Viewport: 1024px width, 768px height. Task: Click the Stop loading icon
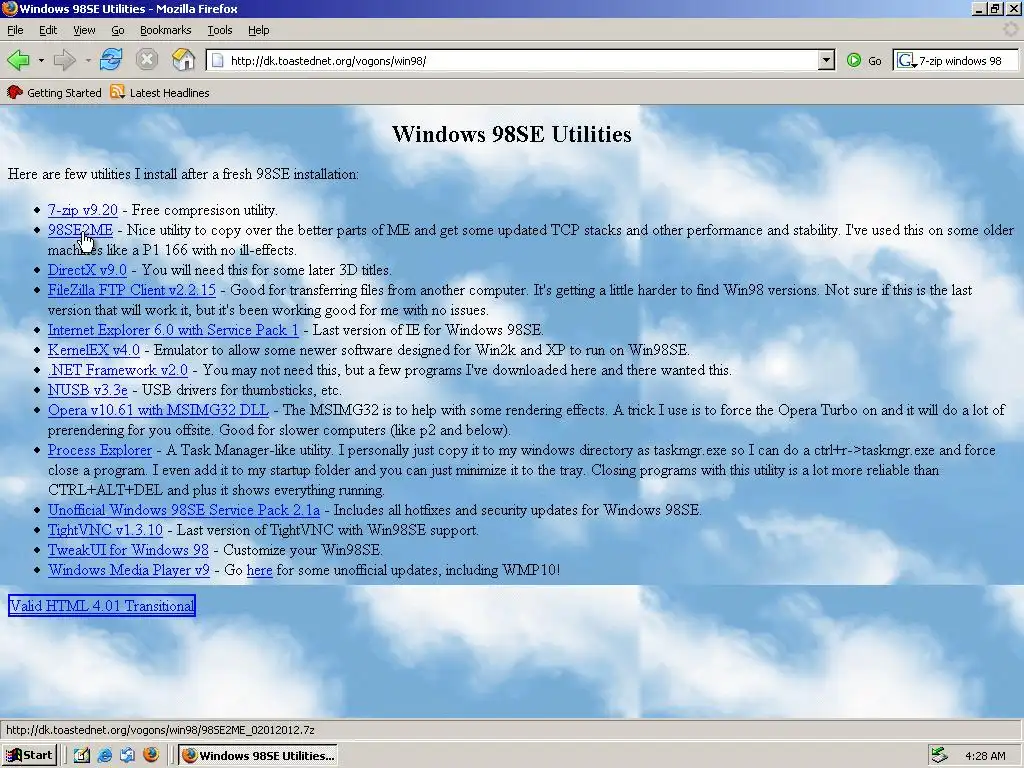click(147, 60)
